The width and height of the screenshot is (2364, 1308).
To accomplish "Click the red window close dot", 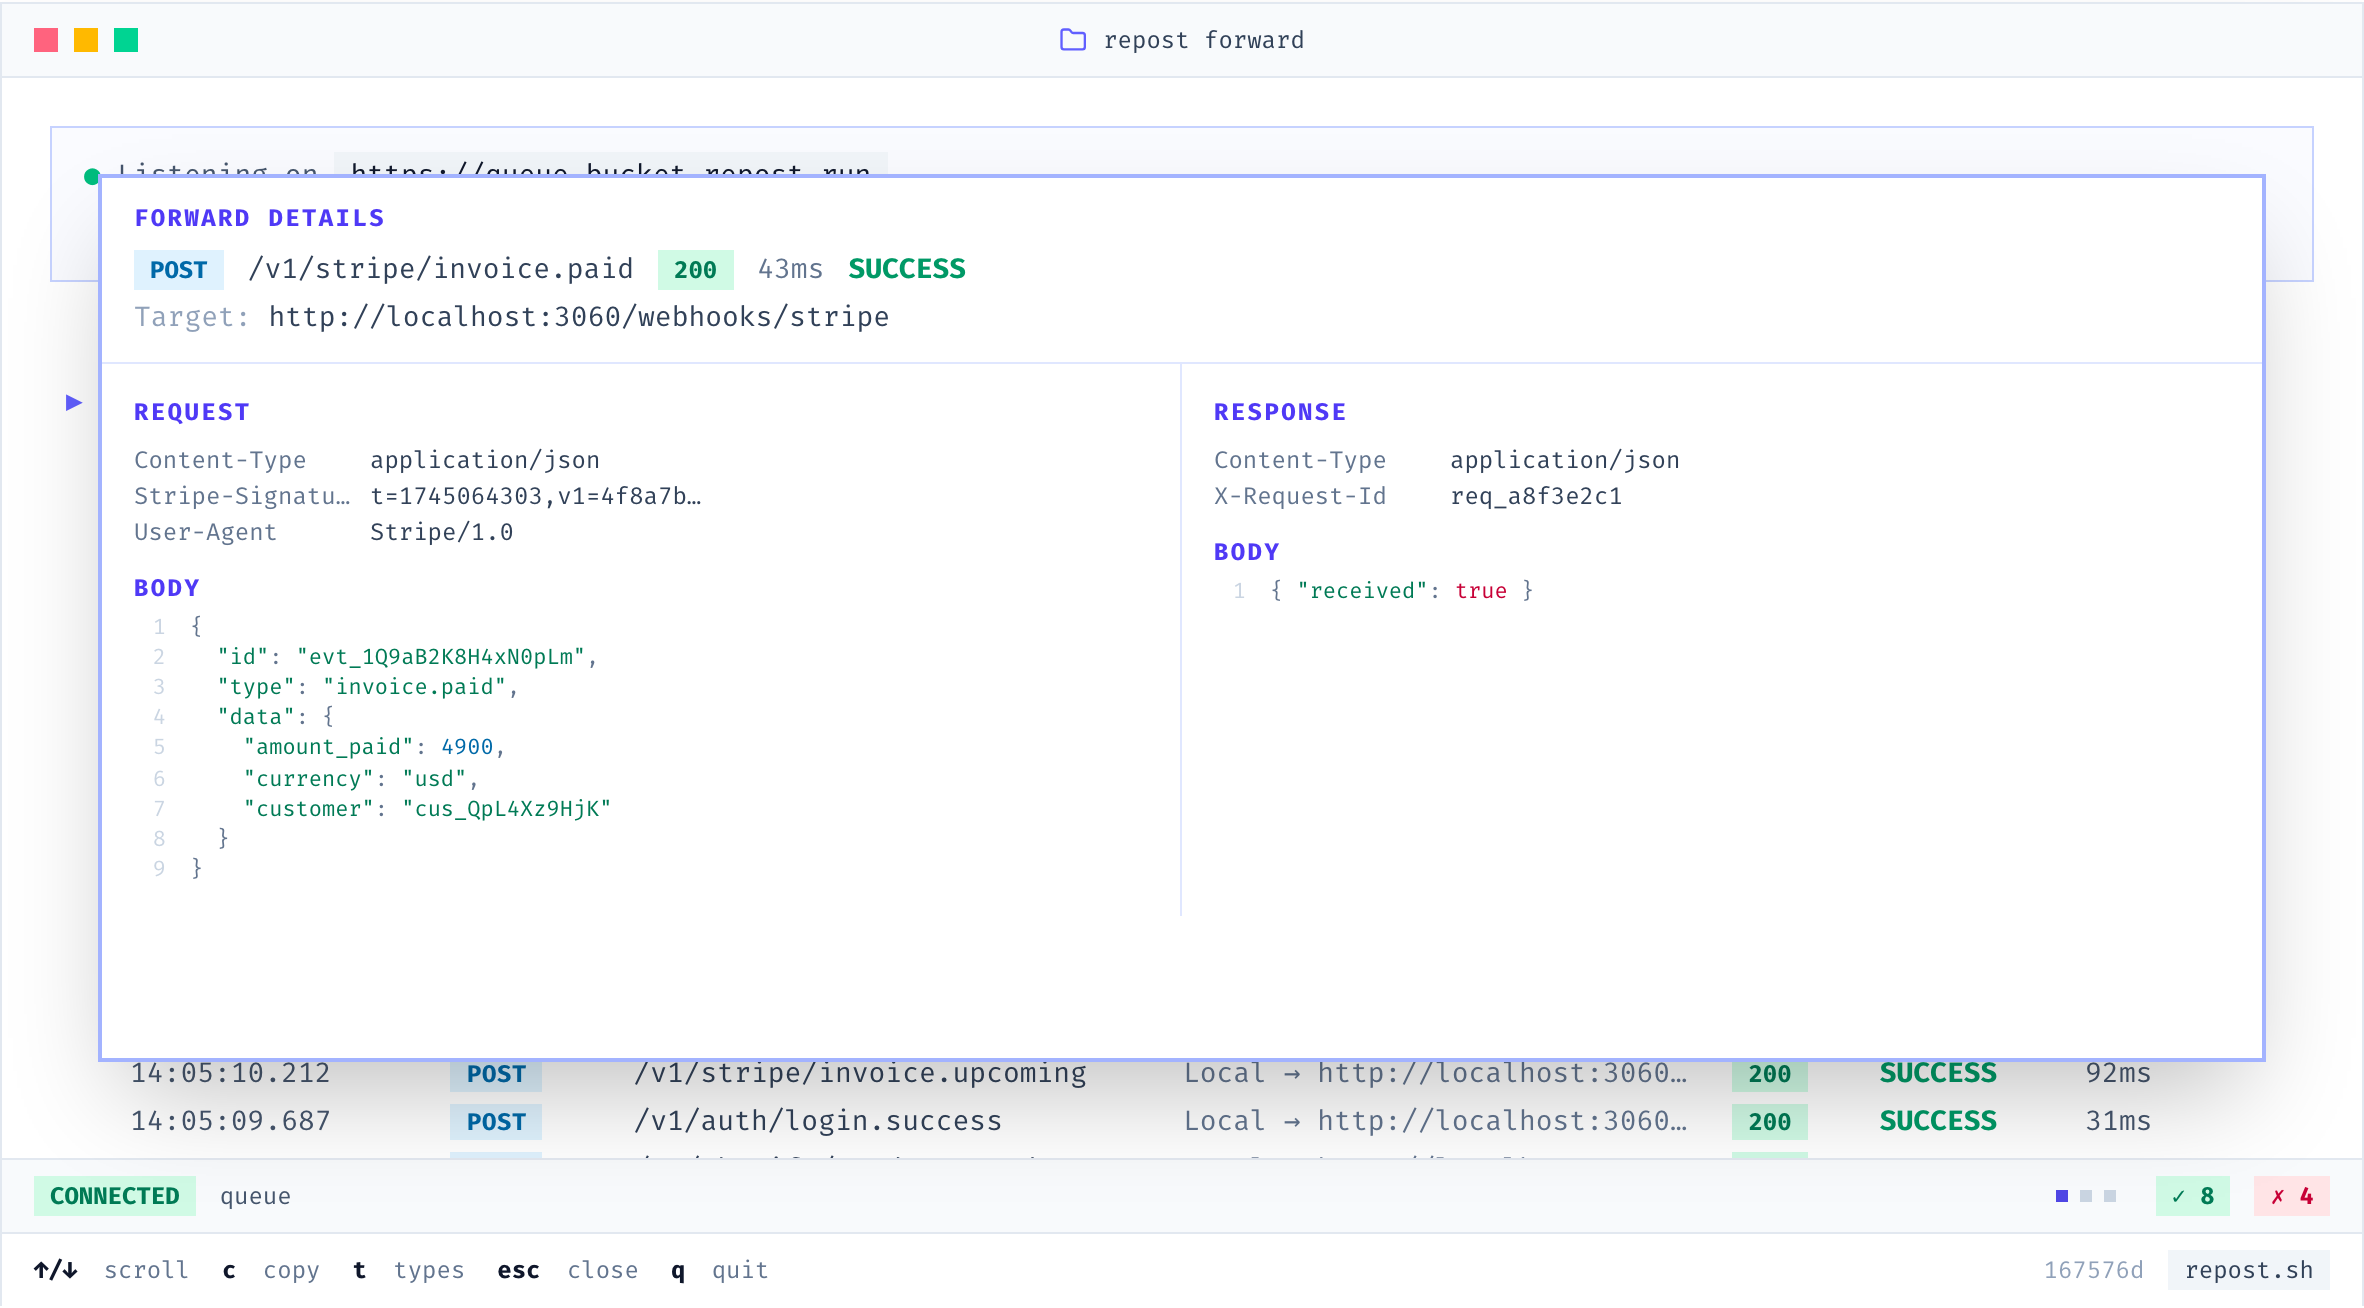I will pyautogui.click(x=46, y=40).
